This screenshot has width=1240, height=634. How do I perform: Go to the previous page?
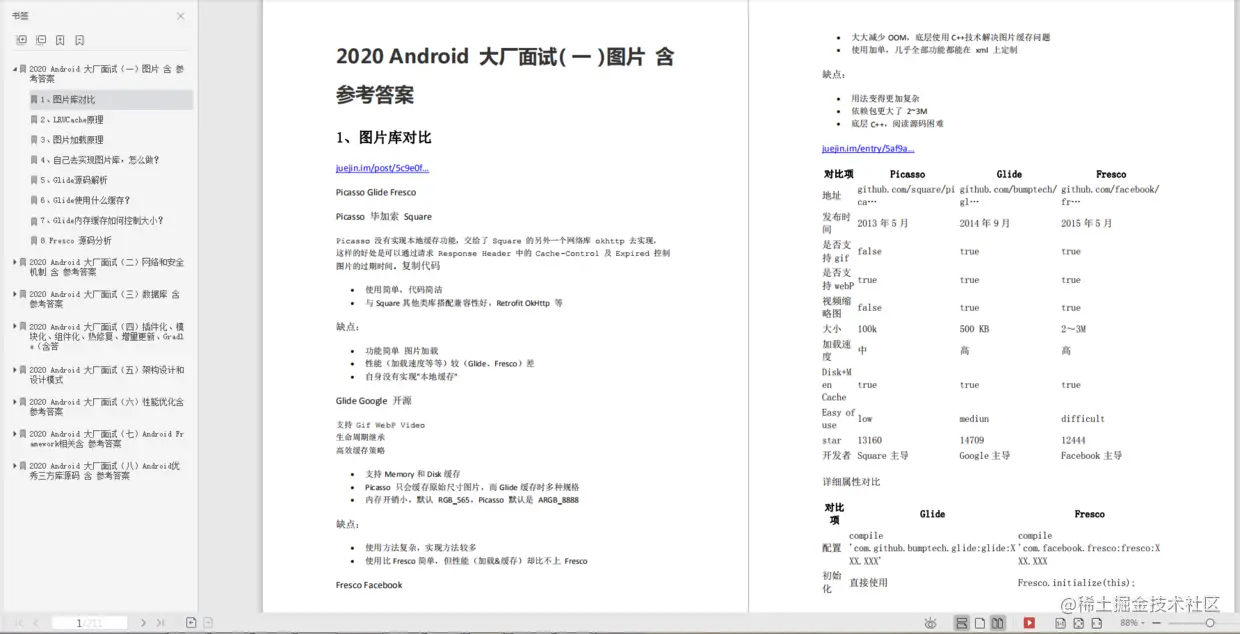click(36, 623)
